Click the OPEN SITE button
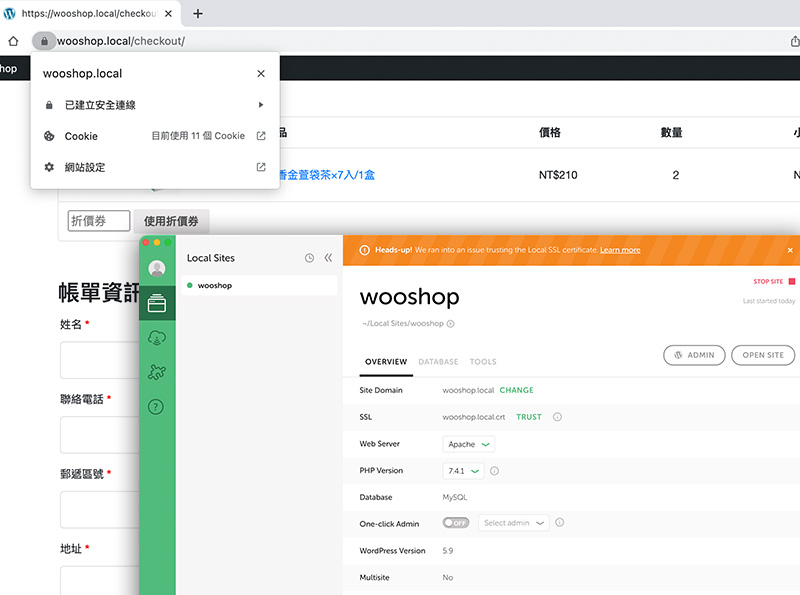 click(x=763, y=355)
